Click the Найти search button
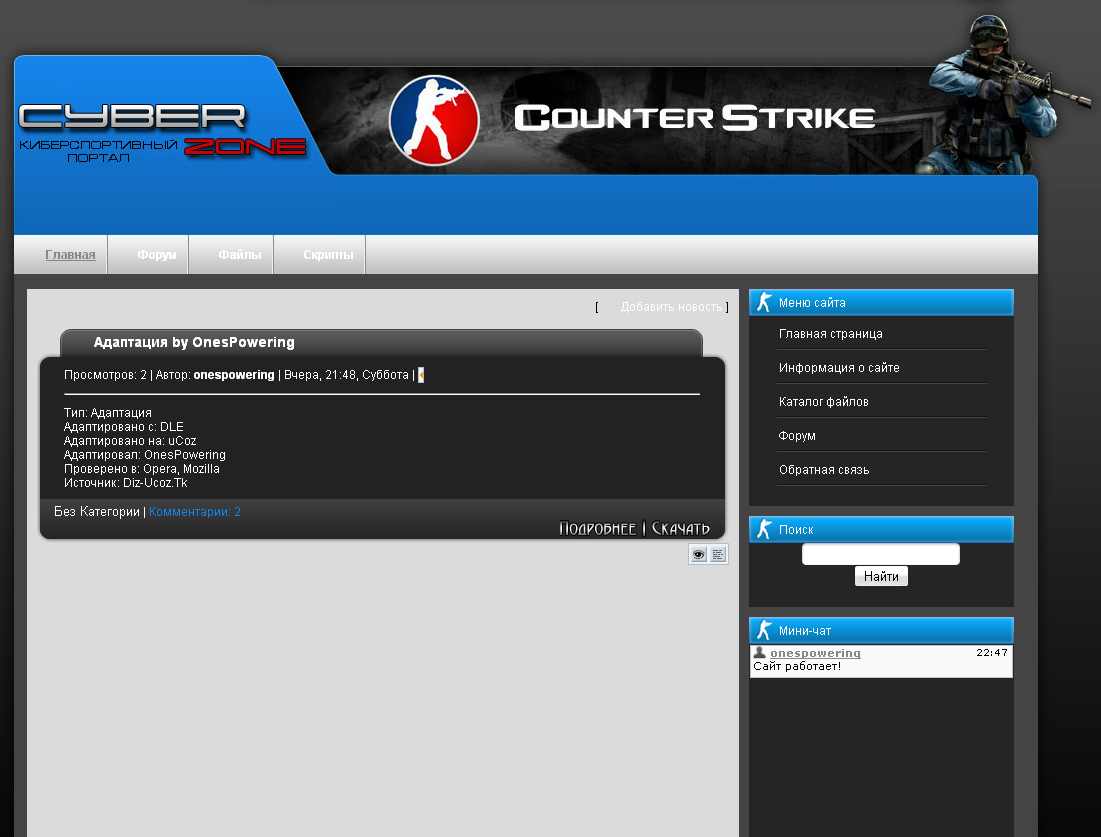The width and height of the screenshot is (1101, 837). tap(881, 576)
